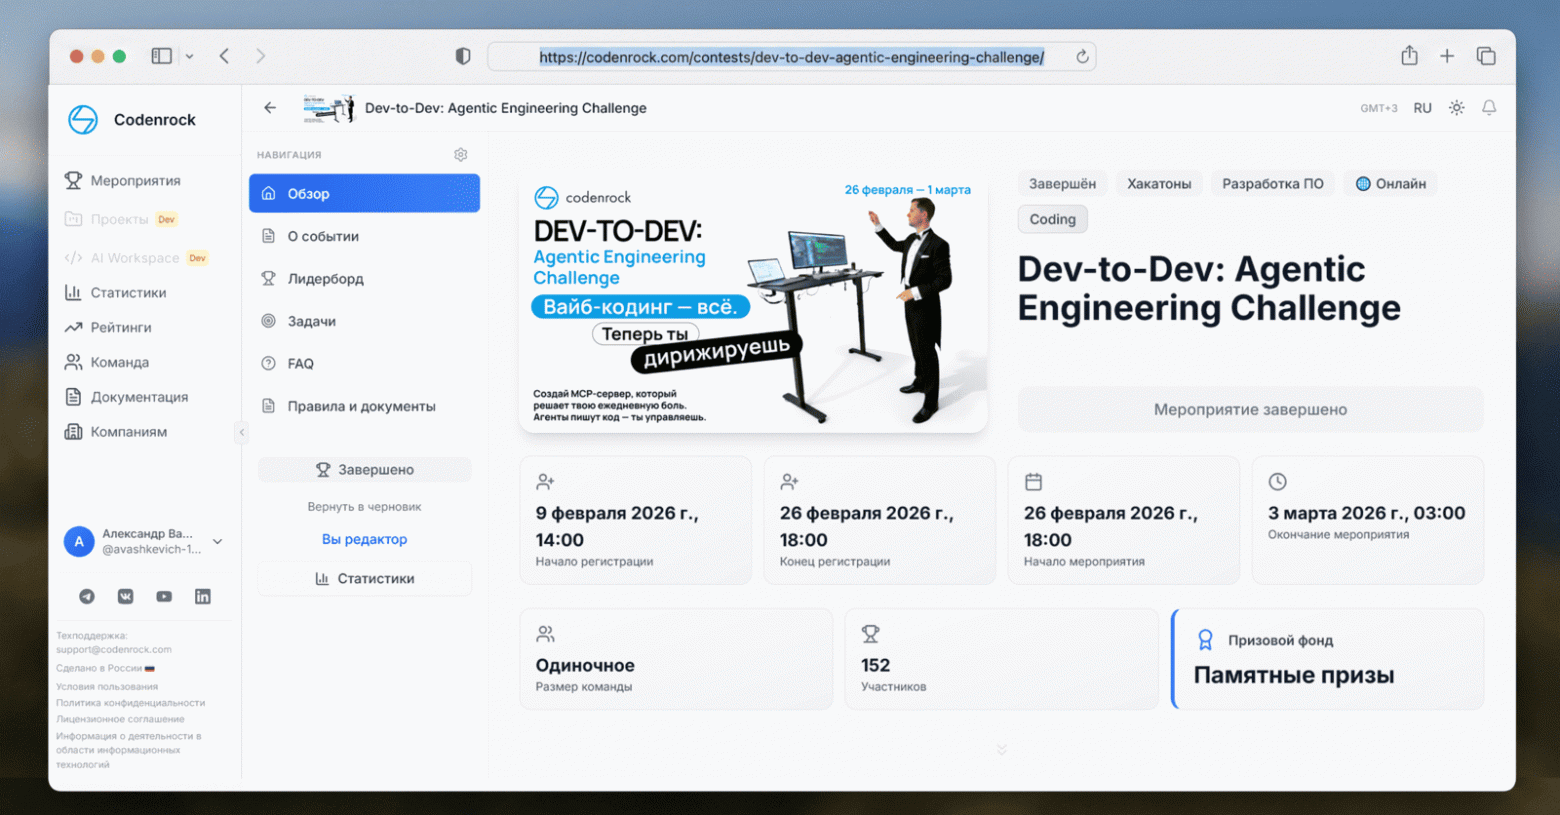Select the О событии navigation item
Screen dimensions: 1560x815
point(364,236)
